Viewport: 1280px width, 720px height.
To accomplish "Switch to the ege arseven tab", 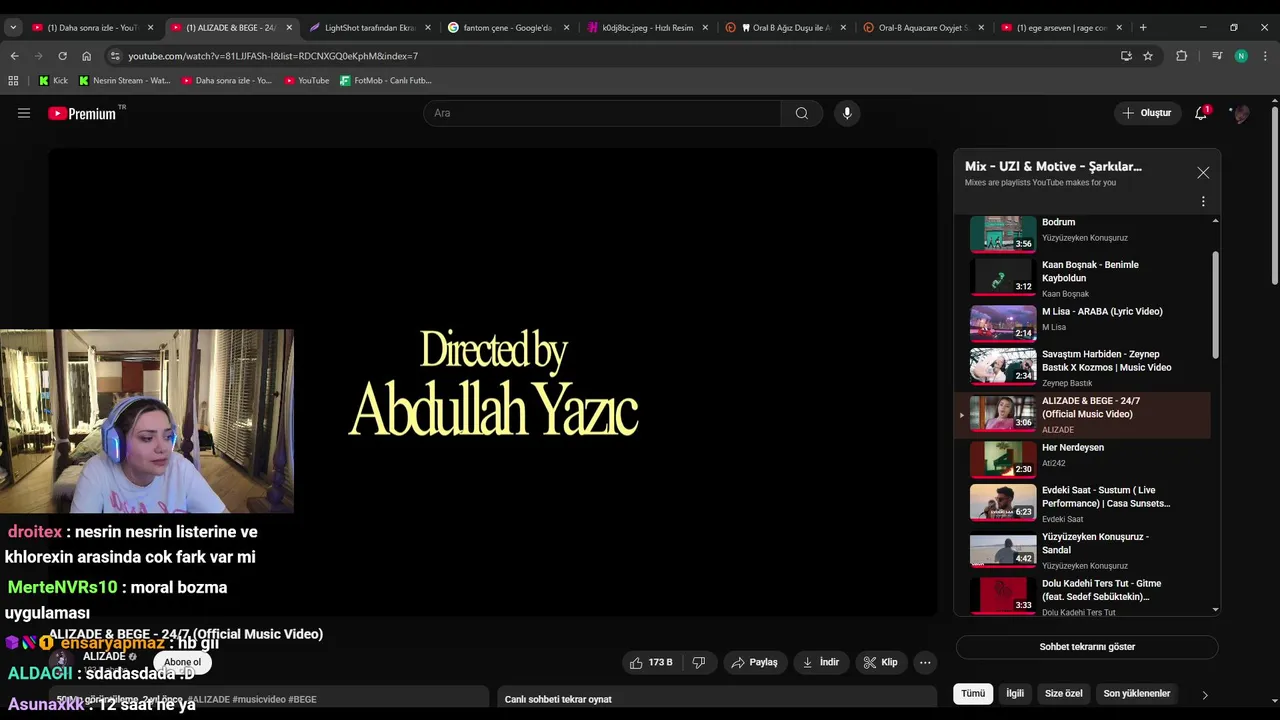I will (x=1062, y=27).
